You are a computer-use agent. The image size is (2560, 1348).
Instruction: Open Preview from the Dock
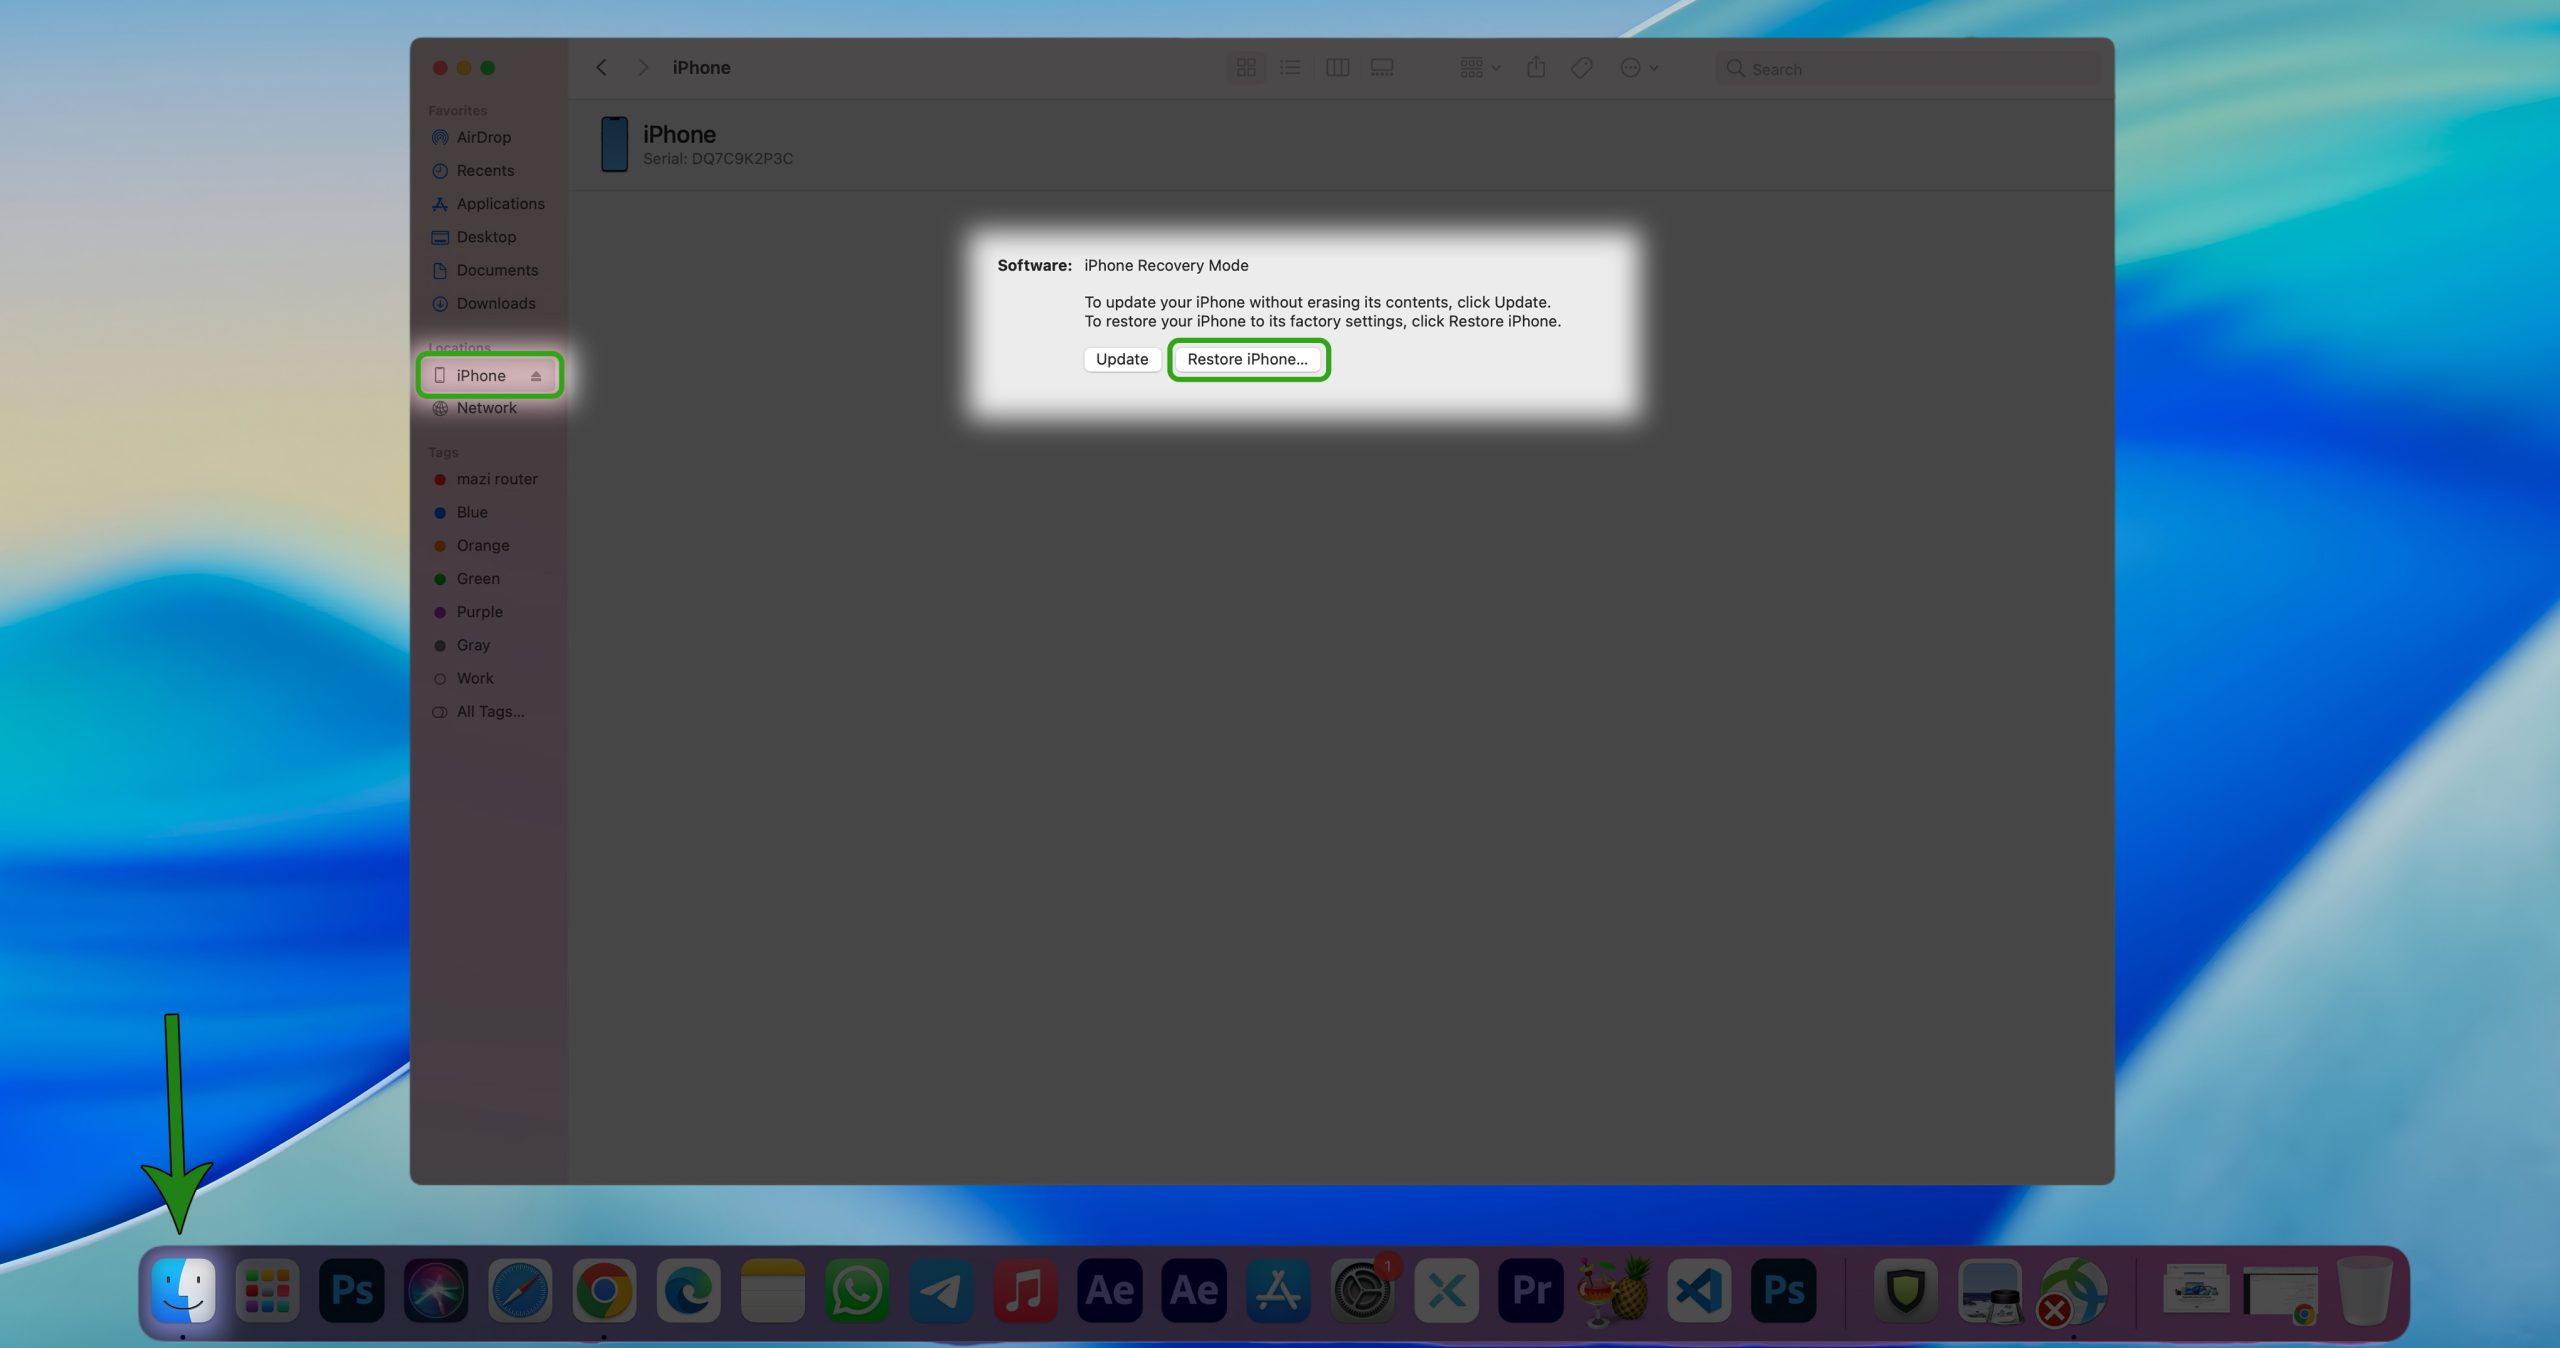point(1989,1290)
